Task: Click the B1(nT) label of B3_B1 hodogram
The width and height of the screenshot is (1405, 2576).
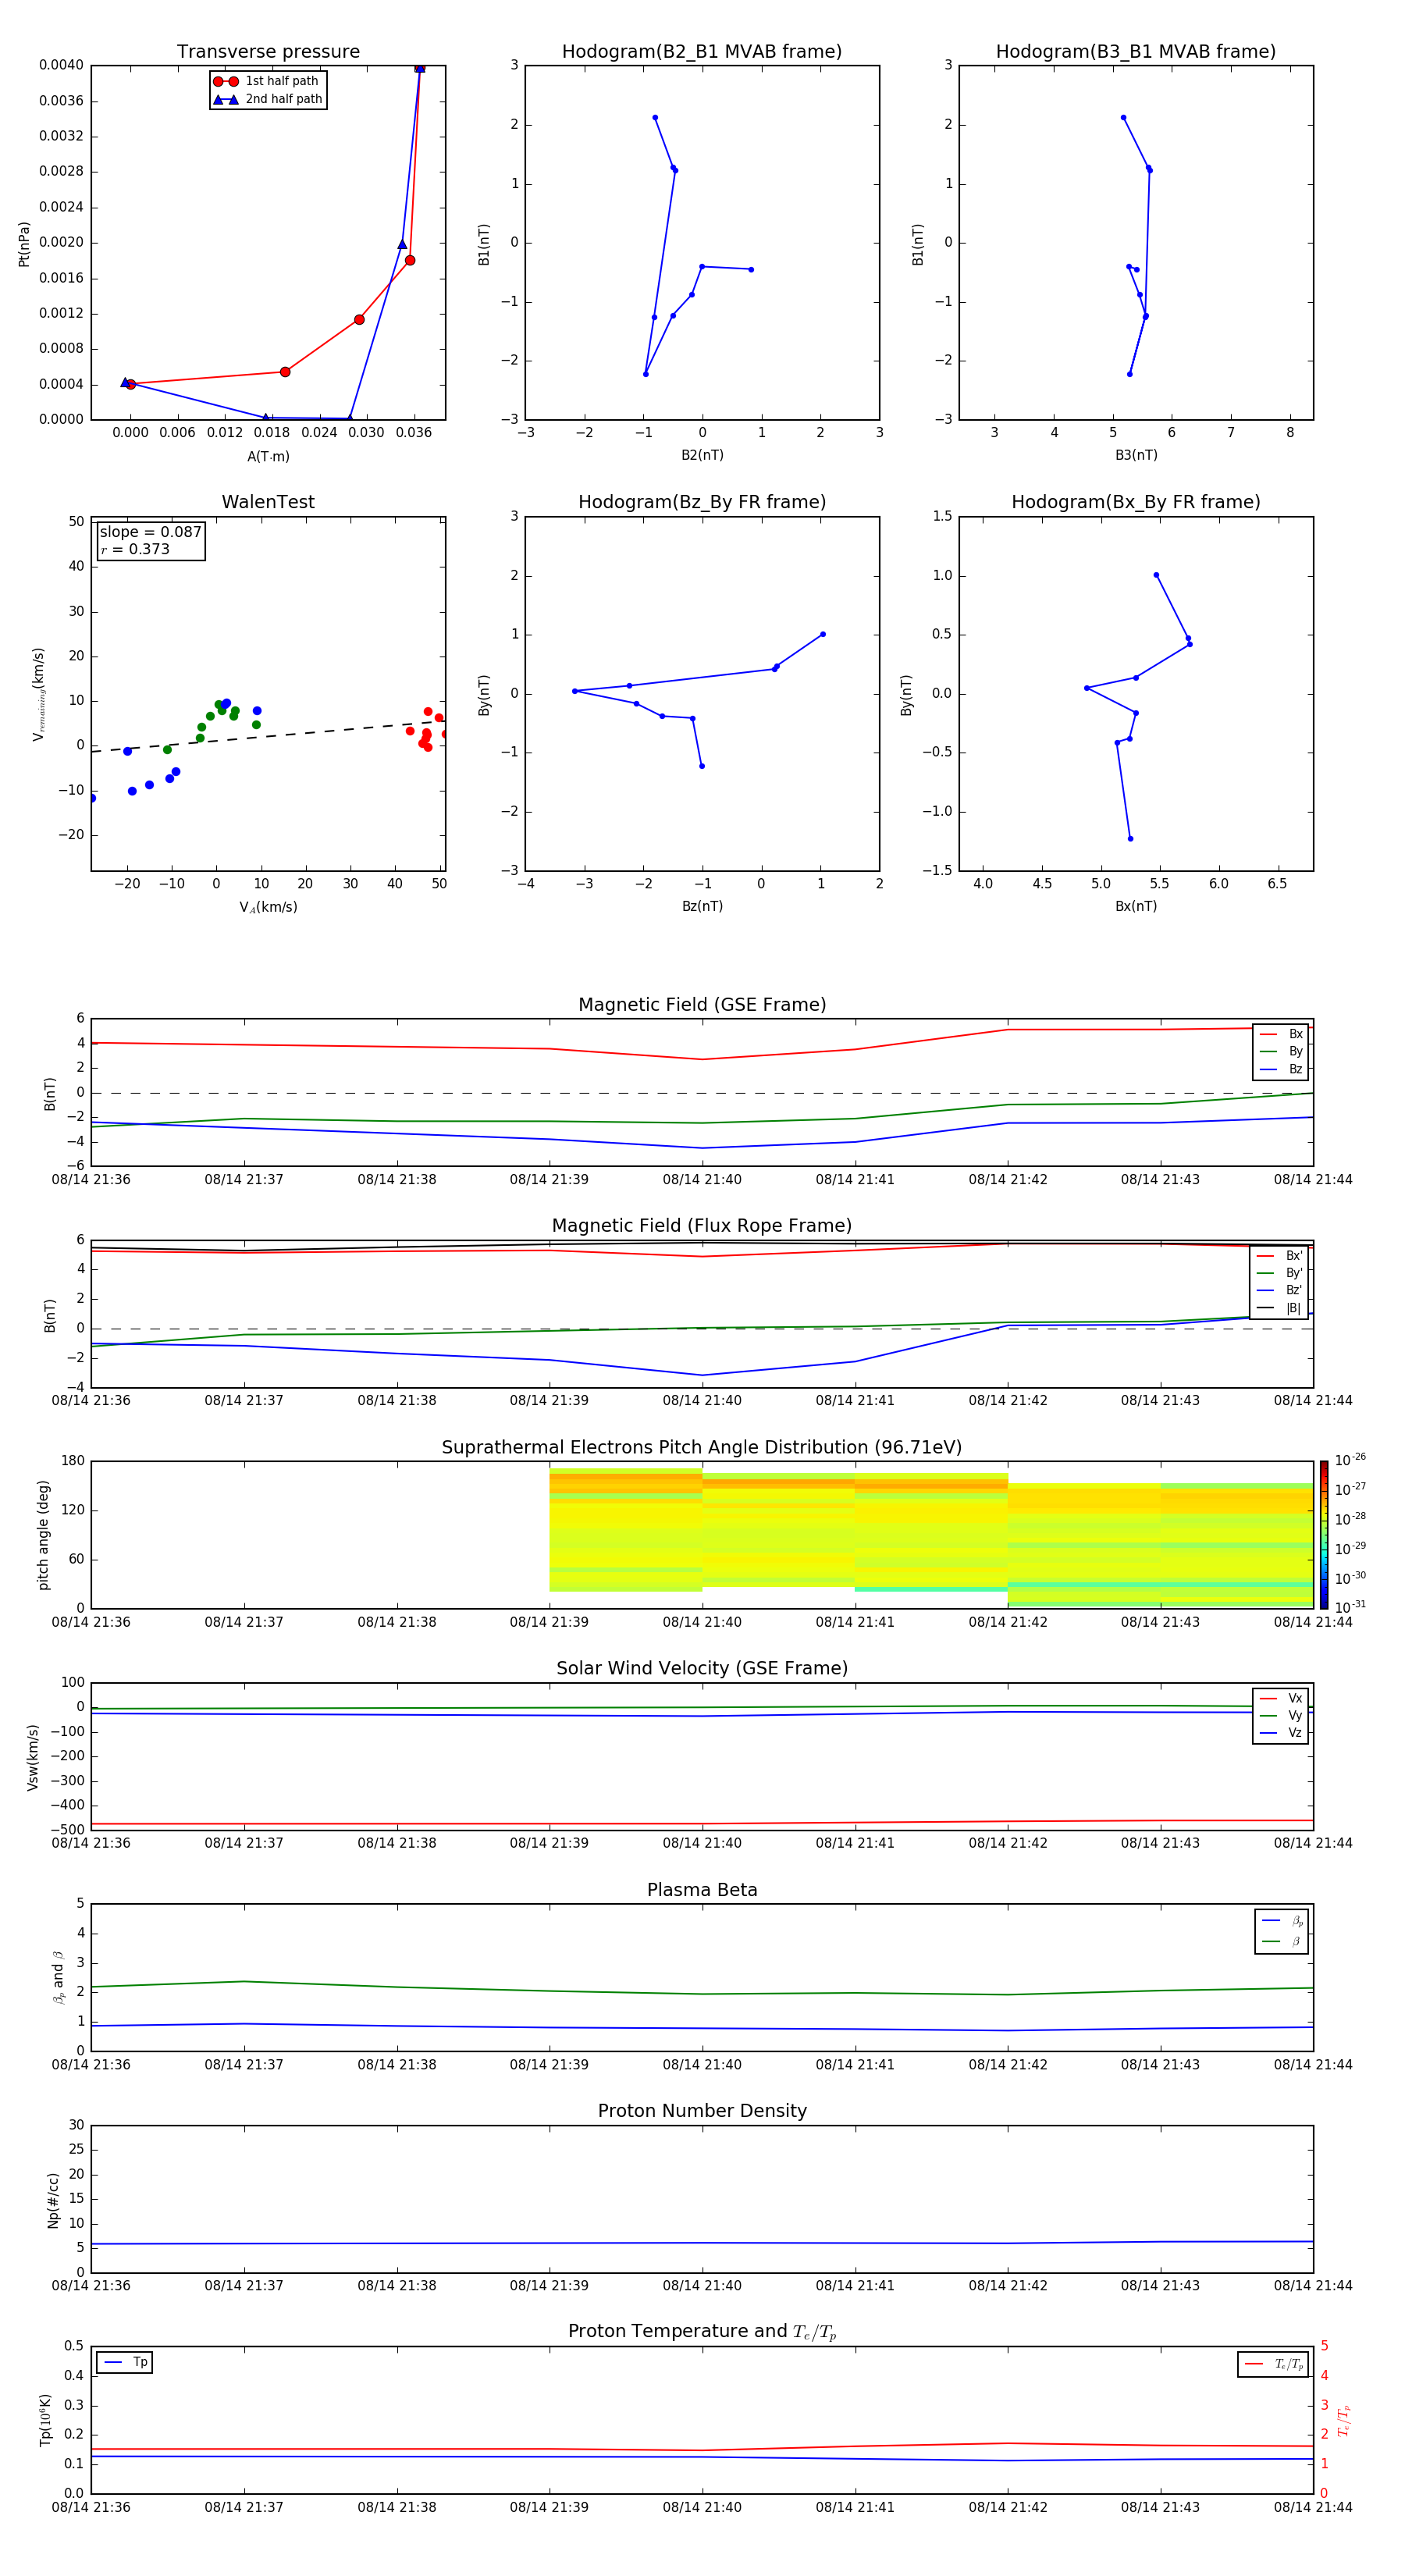Action: coord(918,244)
